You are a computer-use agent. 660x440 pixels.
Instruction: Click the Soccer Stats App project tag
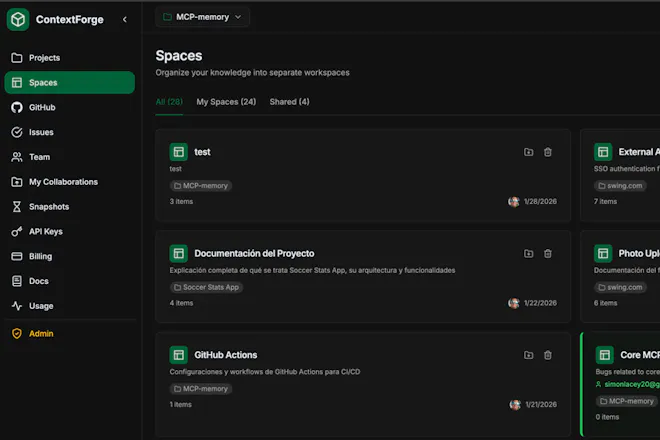coord(206,287)
